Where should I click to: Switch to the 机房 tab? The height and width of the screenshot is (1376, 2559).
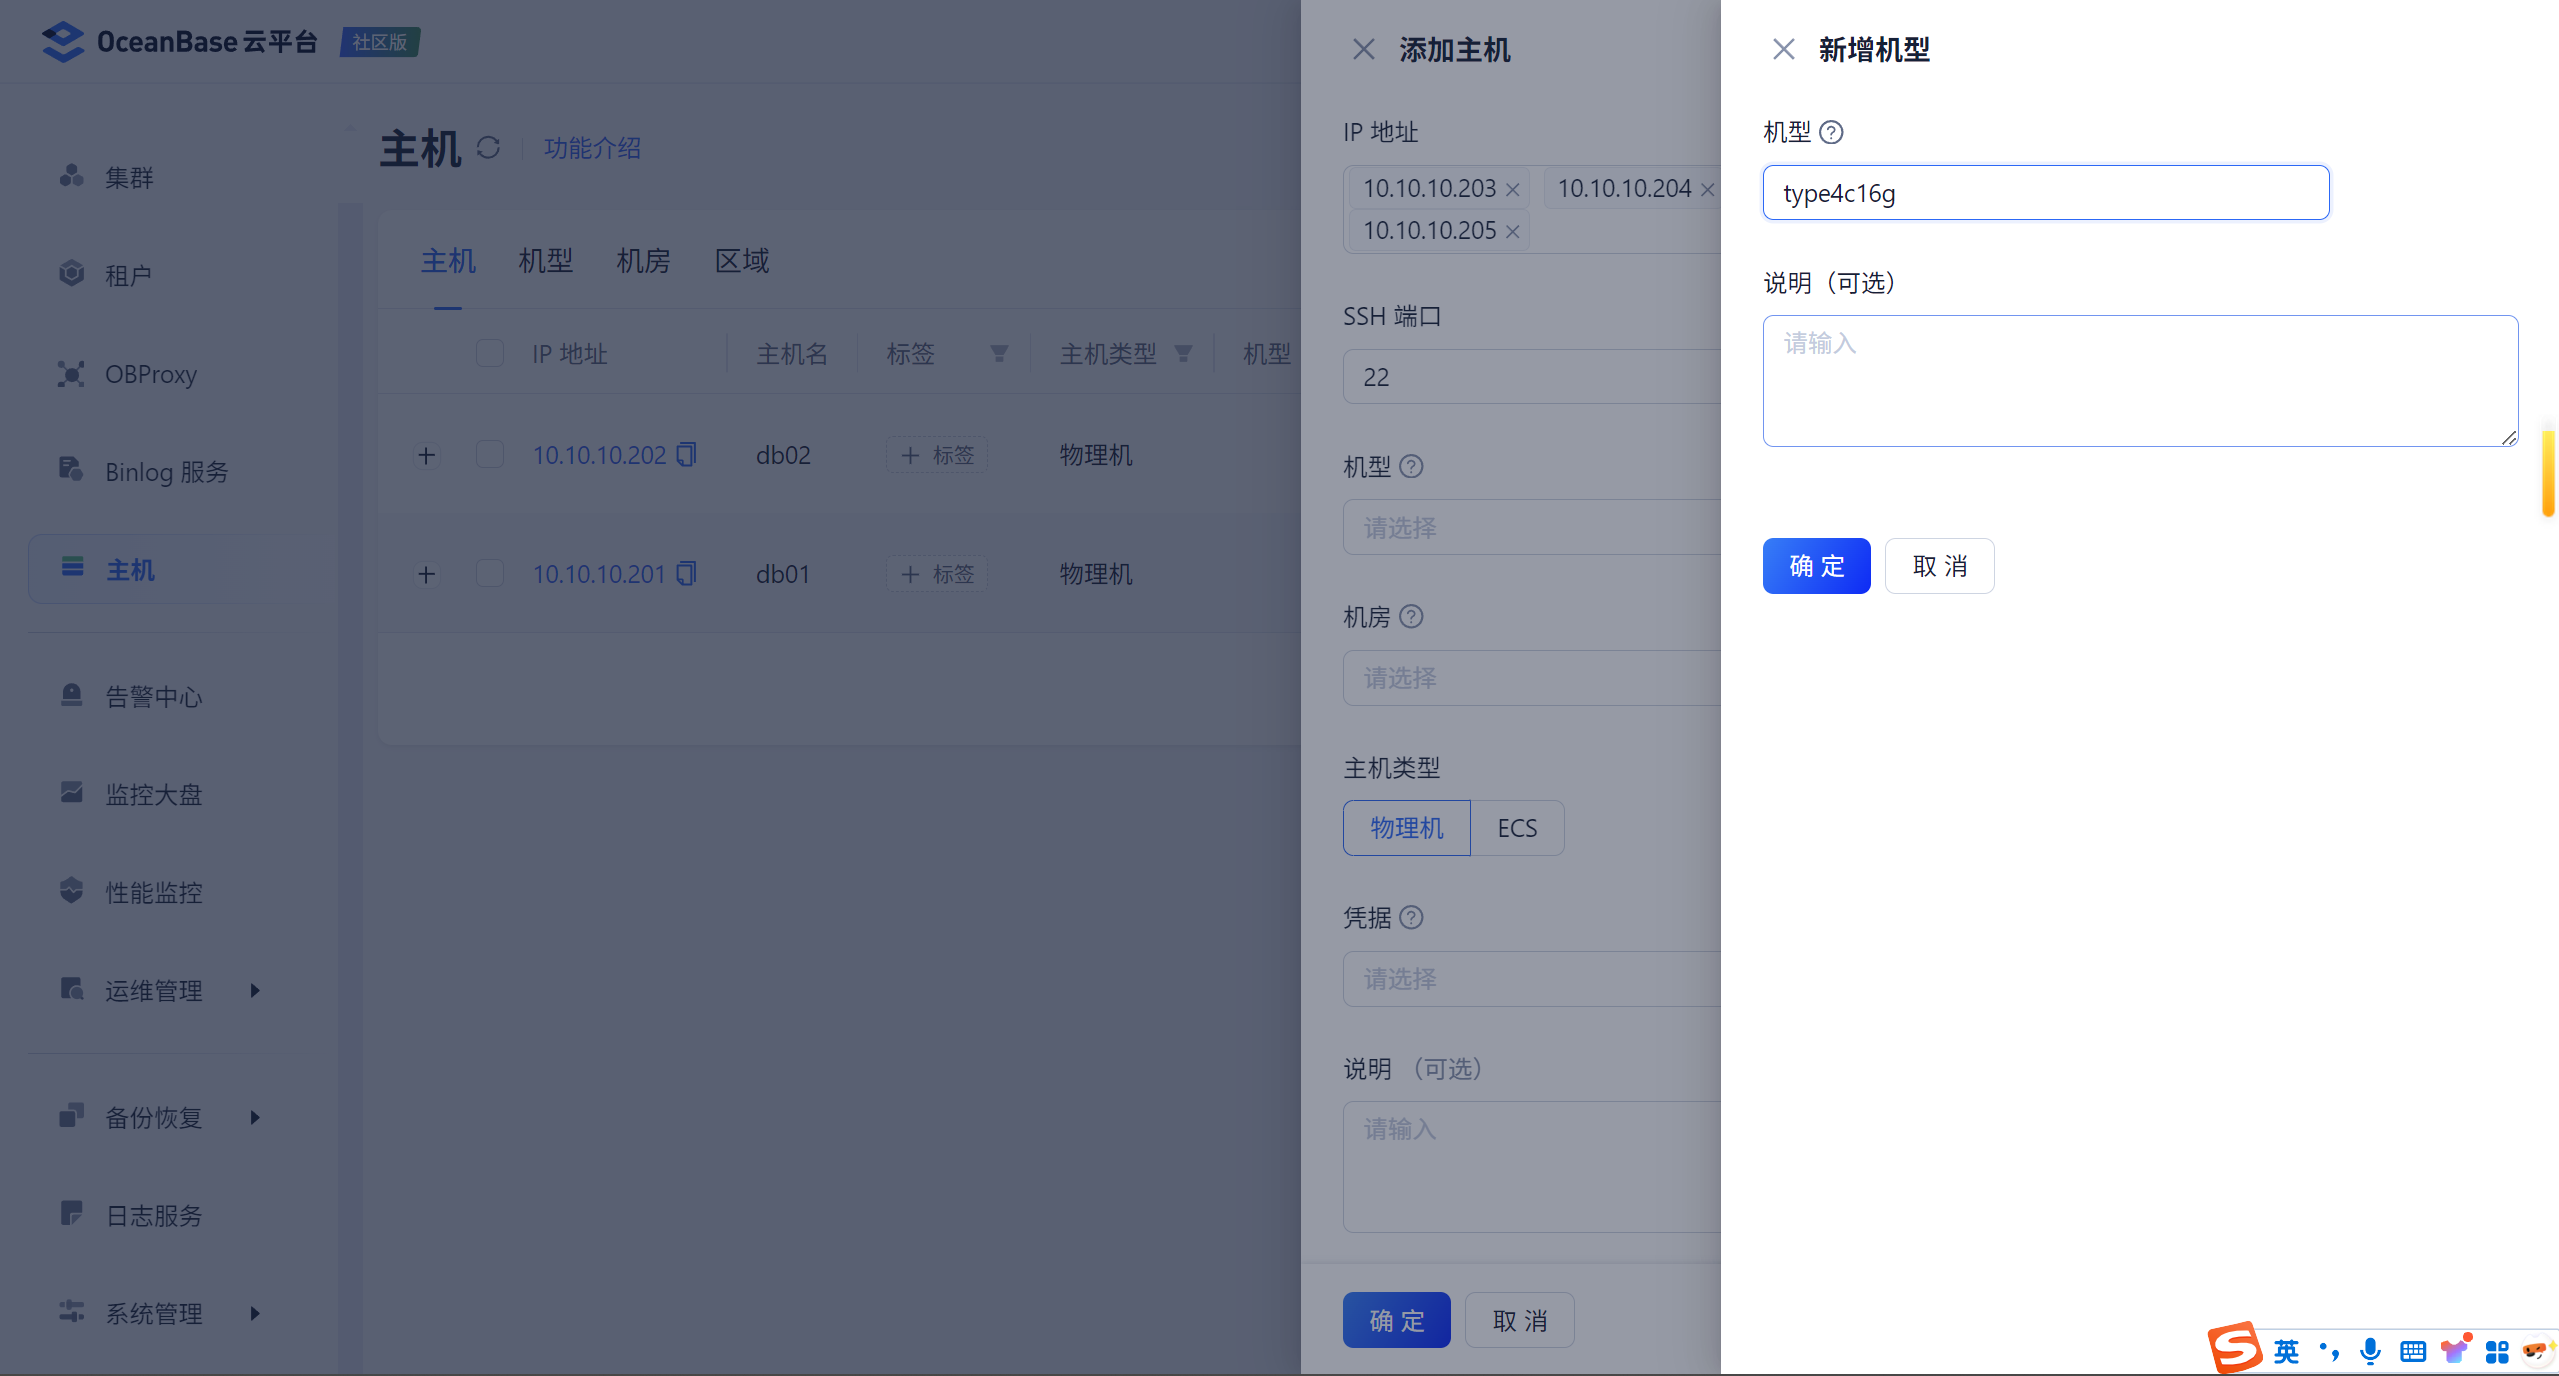click(643, 261)
